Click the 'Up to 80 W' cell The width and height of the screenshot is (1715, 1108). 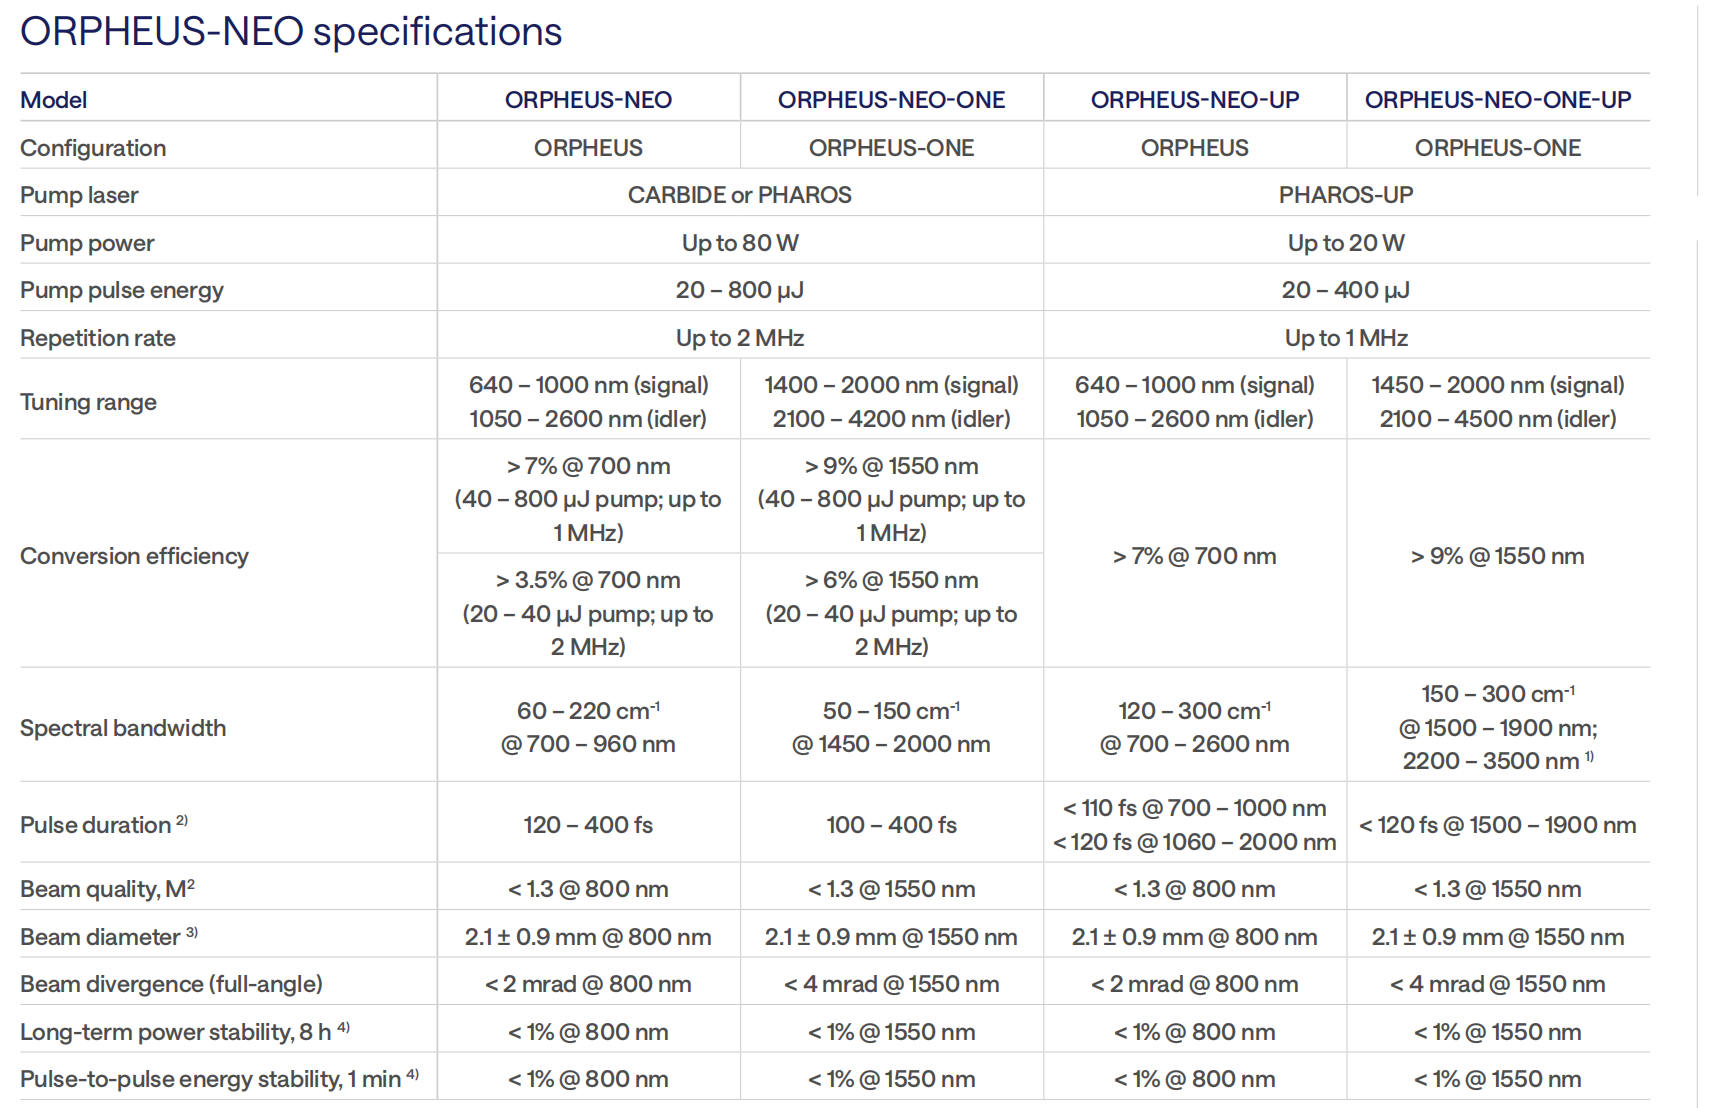coord(739,243)
